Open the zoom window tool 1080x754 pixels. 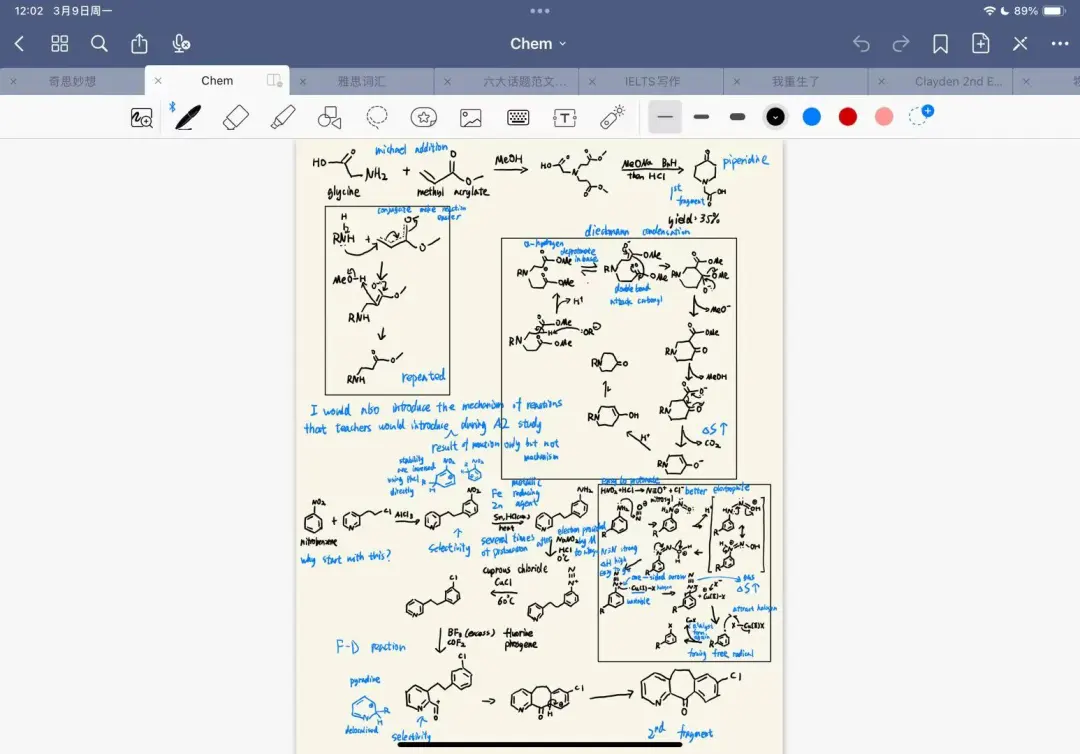click(142, 117)
